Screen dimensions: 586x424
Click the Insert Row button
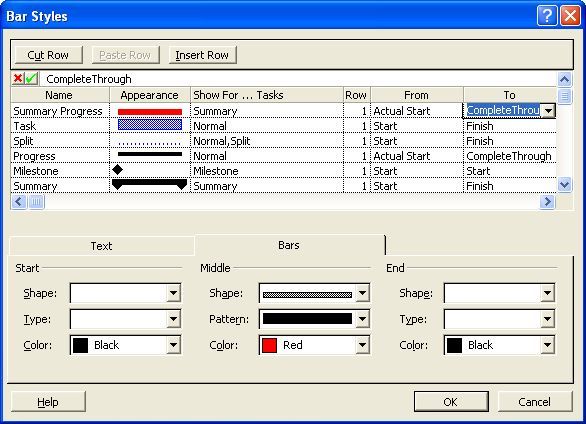(202, 55)
